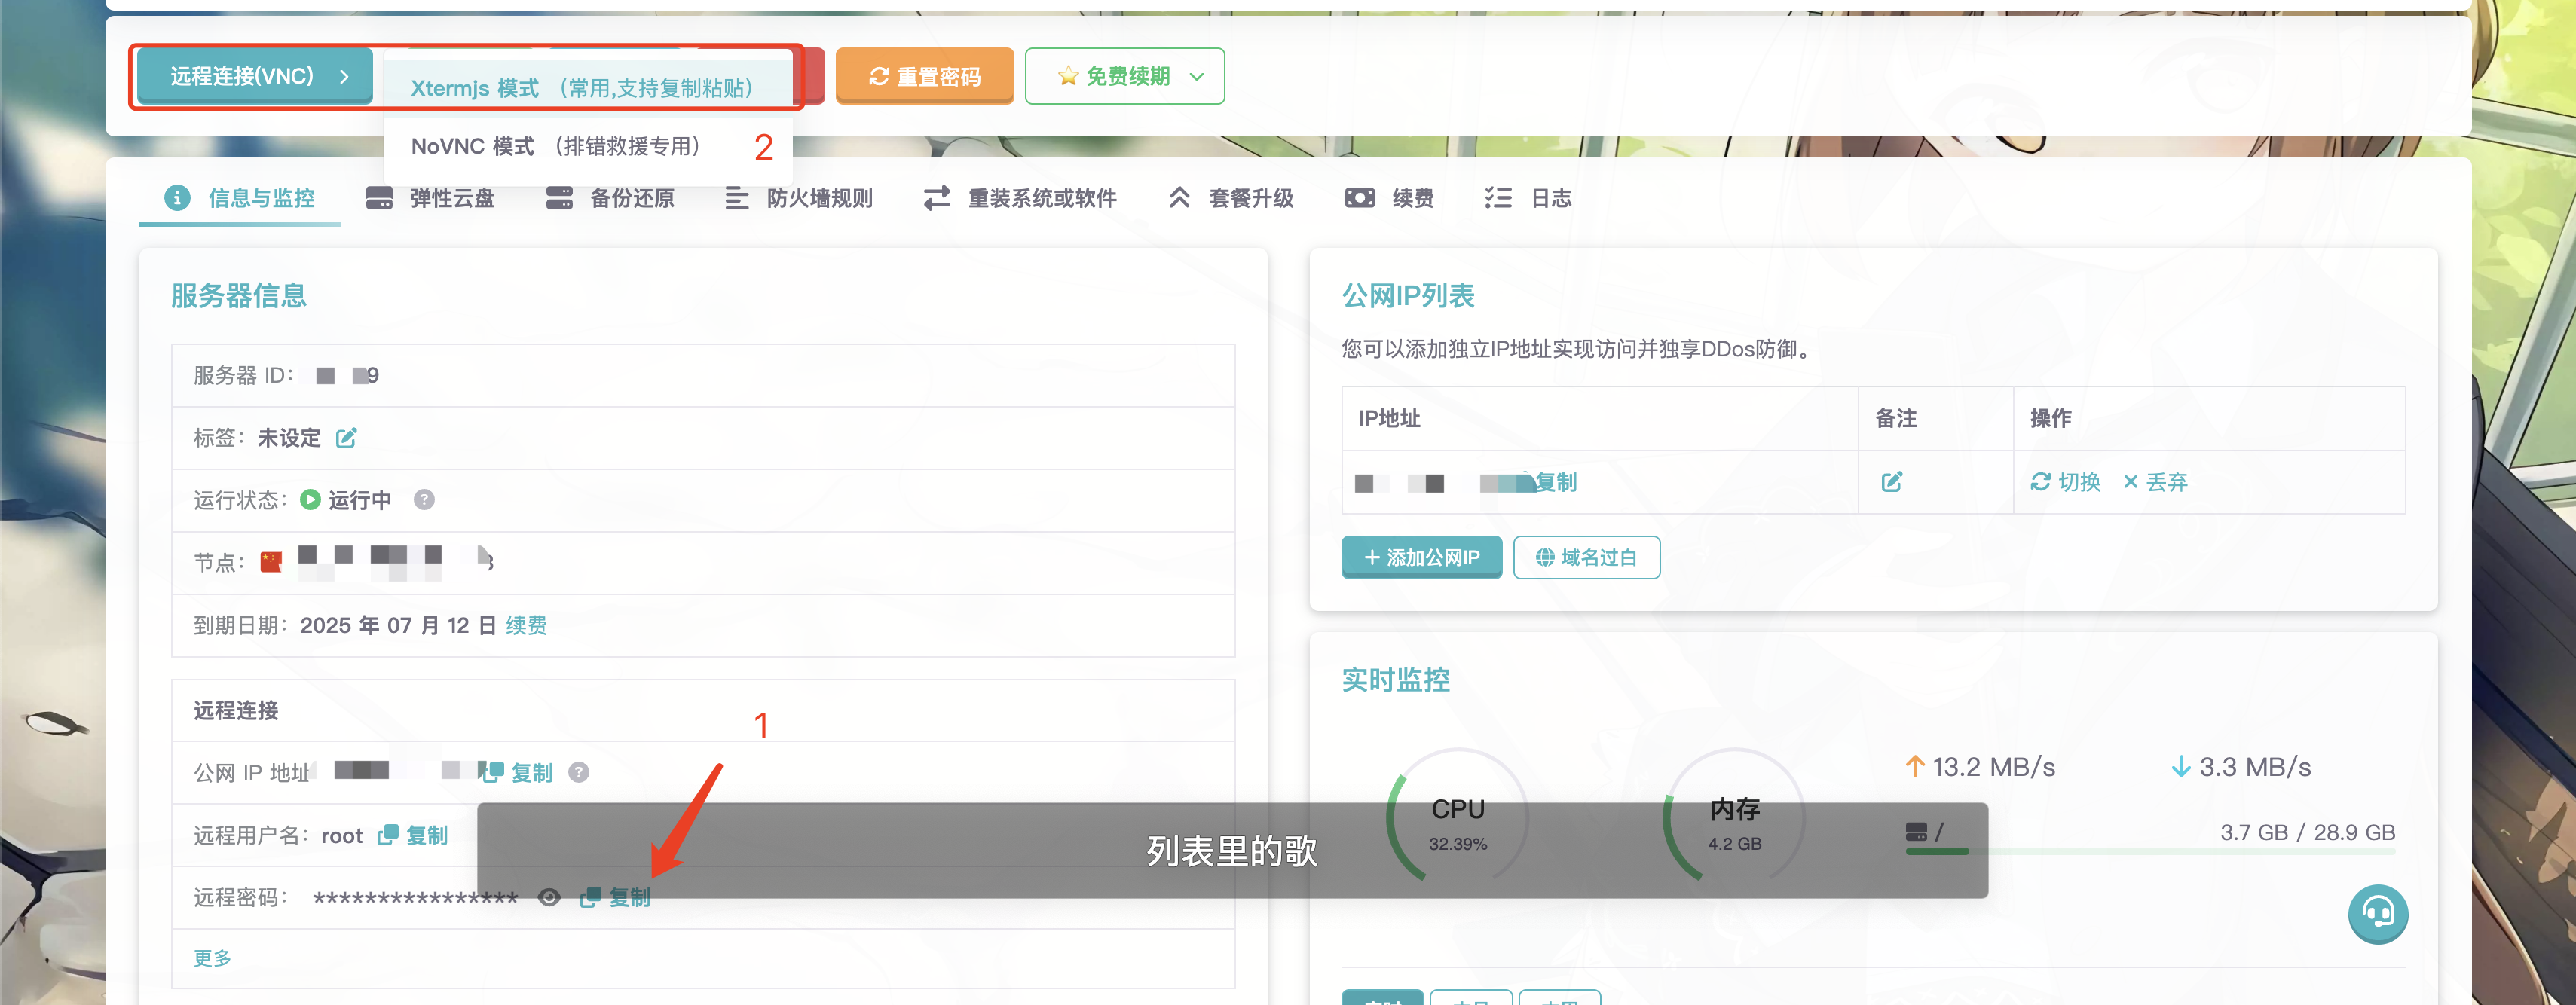The height and width of the screenshot is (1005, 2576).
Task: Click help icon next to 运行中
Action: tap(424, 500)
